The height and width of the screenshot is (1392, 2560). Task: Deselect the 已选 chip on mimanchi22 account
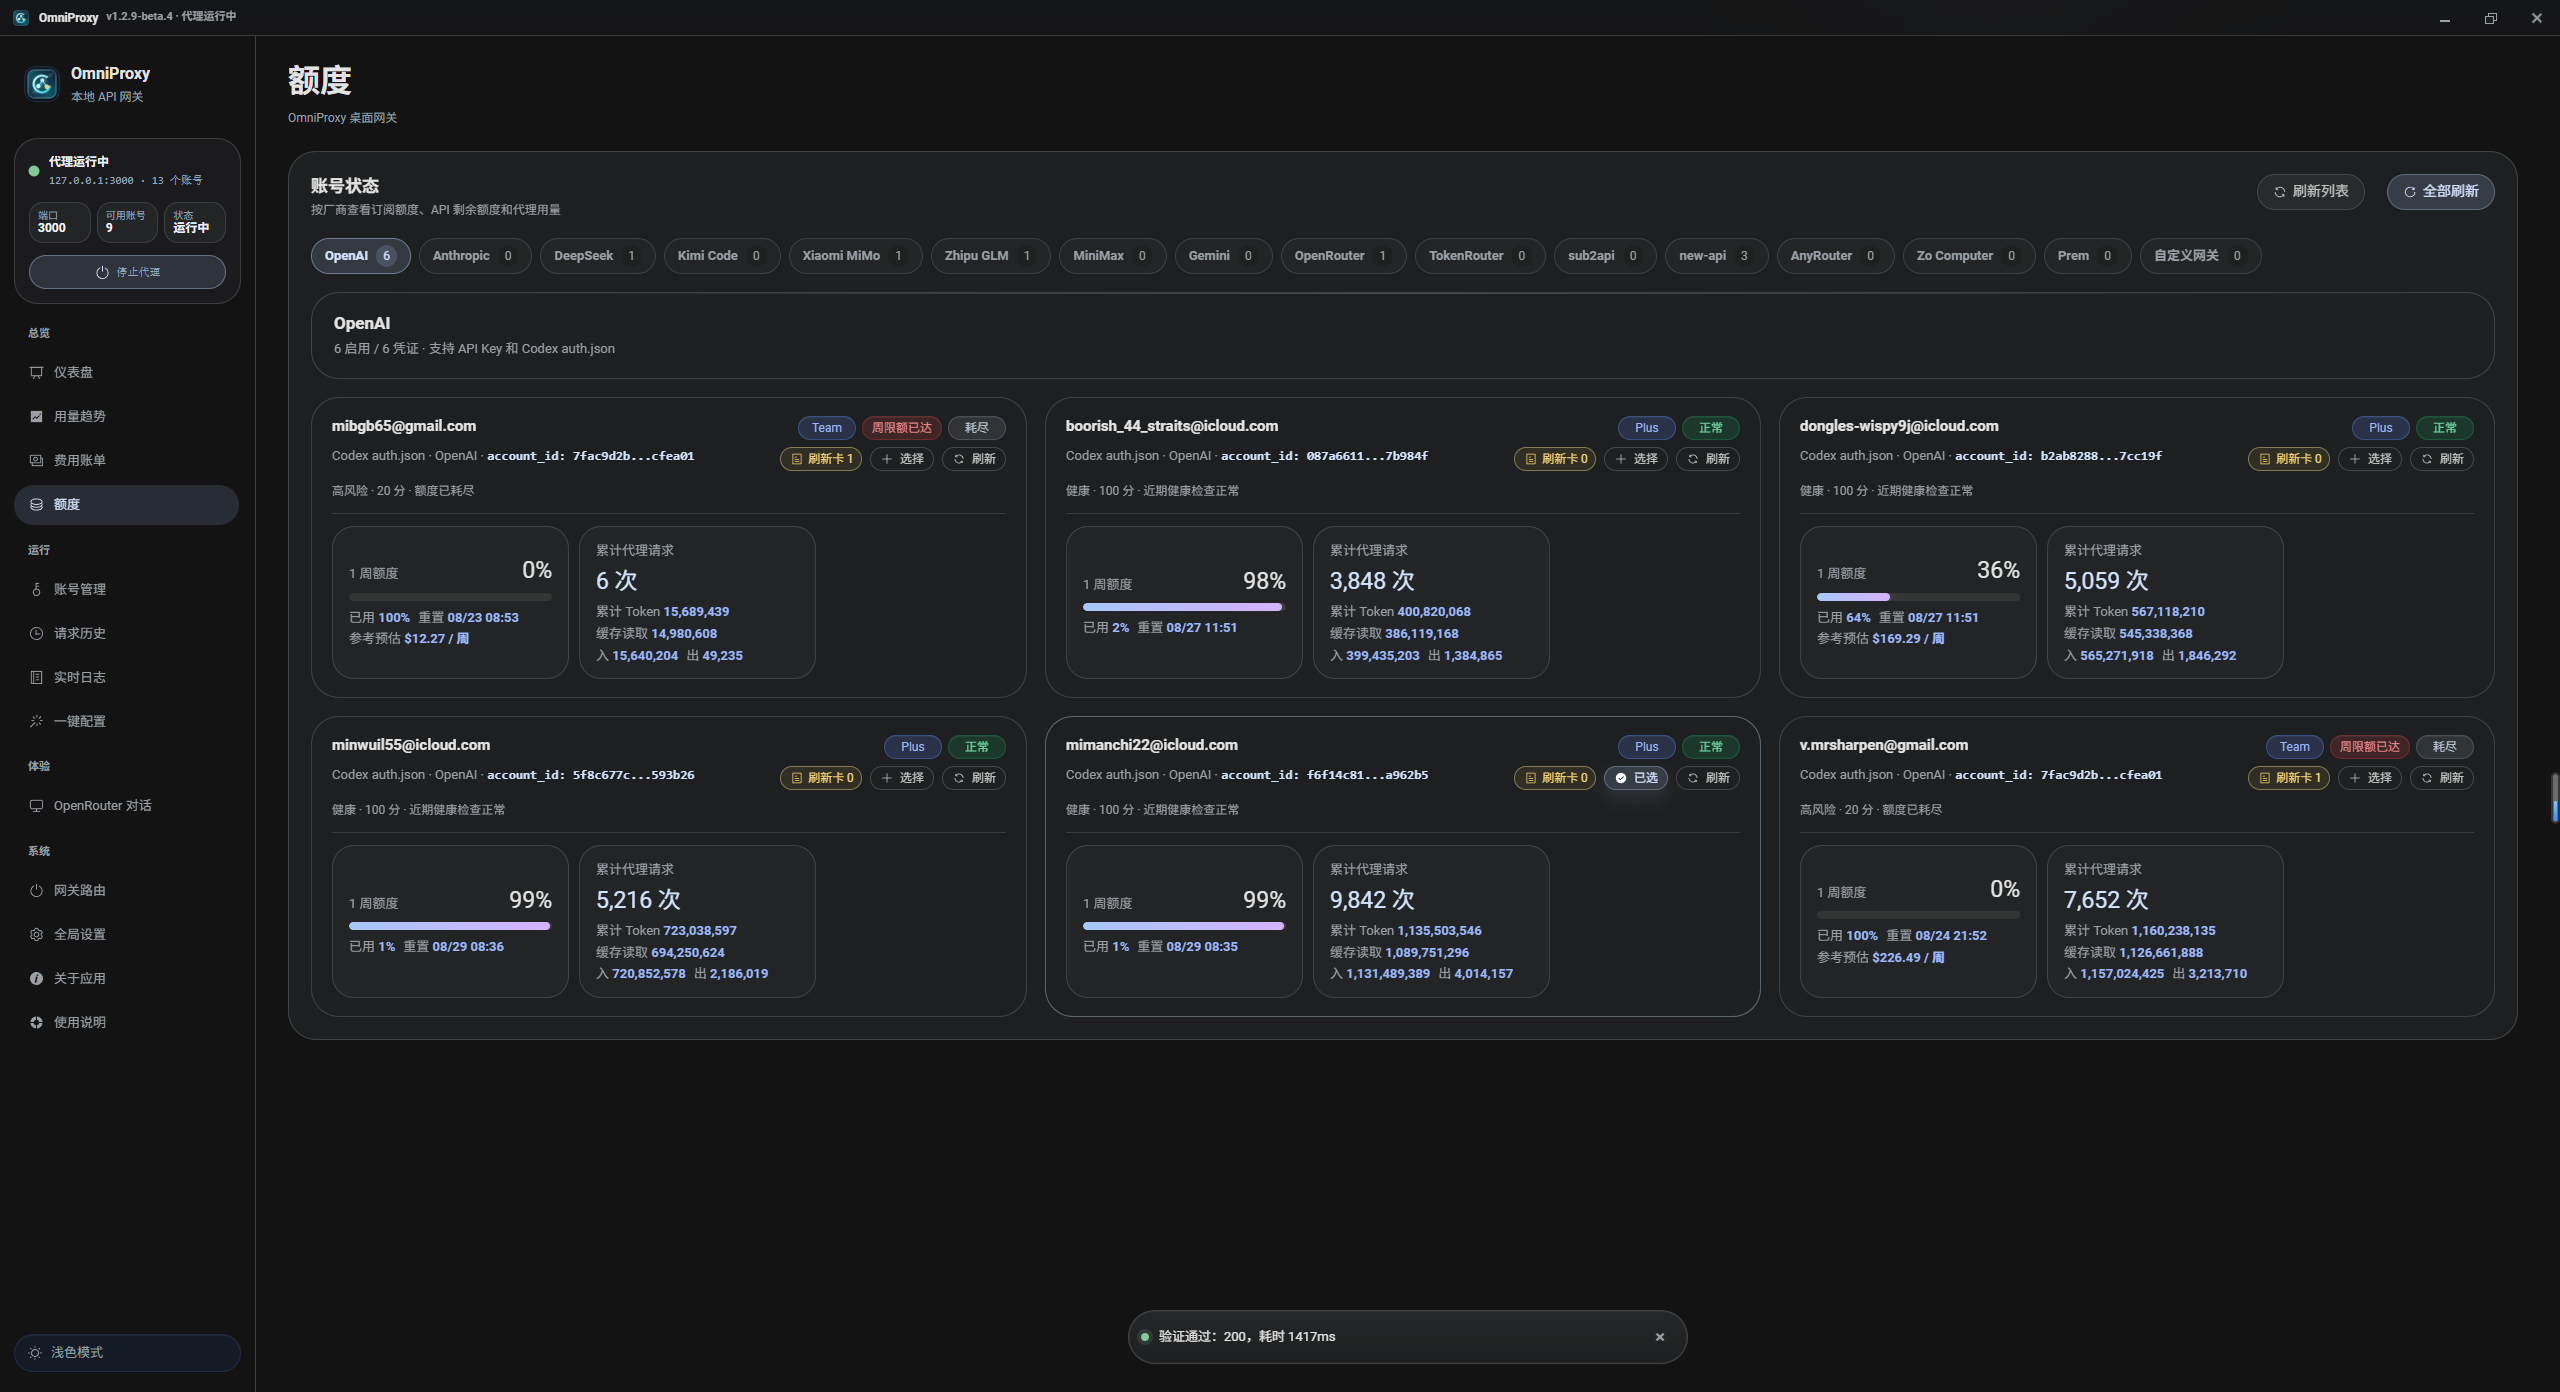[x=1636, y=777]
